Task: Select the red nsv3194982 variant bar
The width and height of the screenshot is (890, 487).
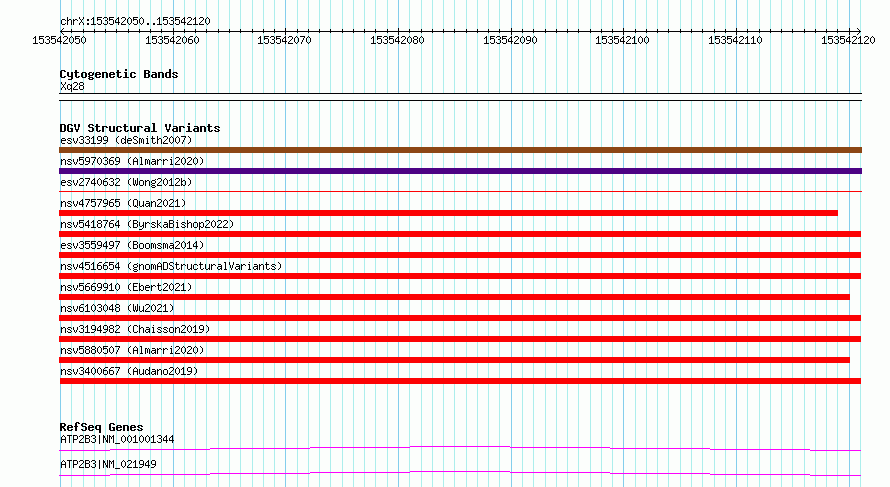Action: coord(460,339)
